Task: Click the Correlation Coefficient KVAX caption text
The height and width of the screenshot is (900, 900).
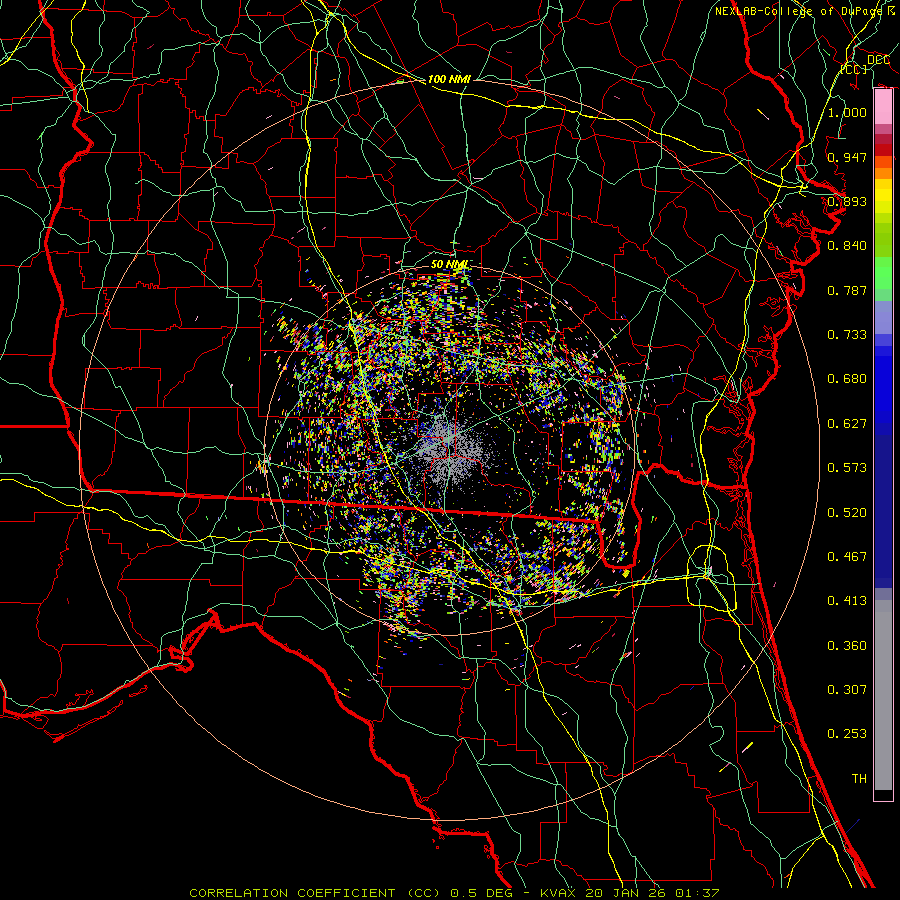Action: tap(454, 893)
